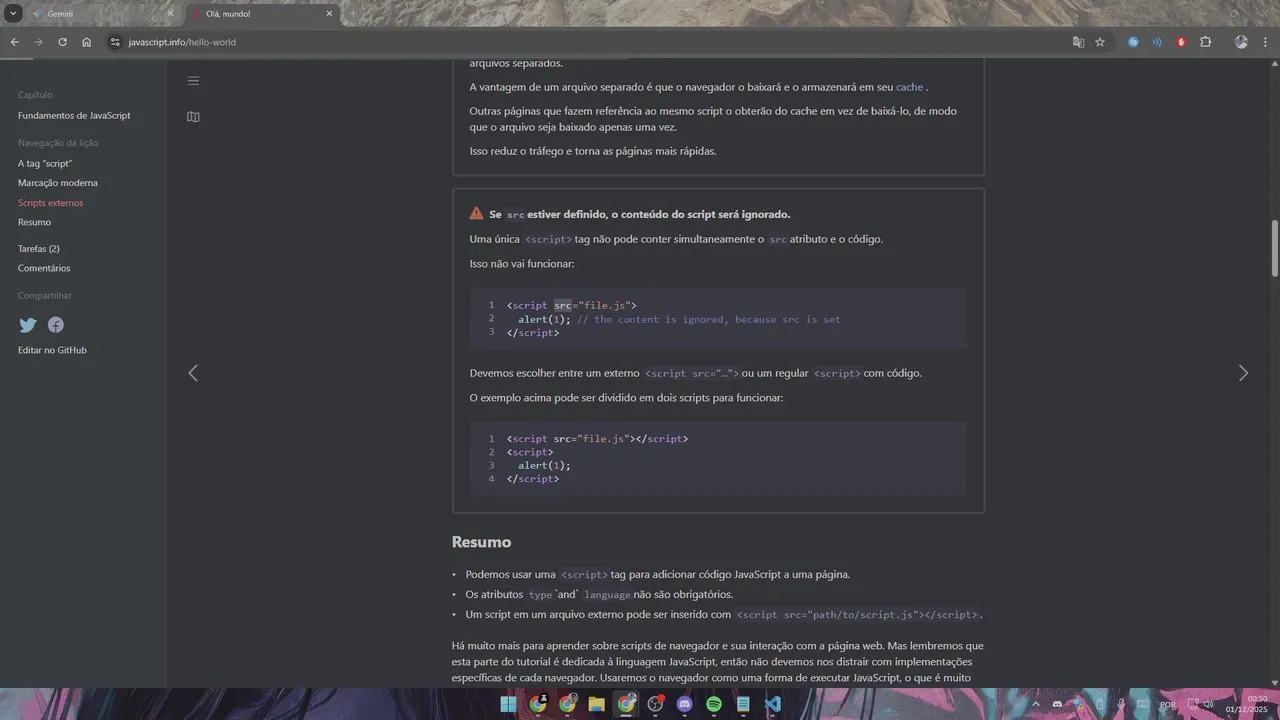This screenshot has width=1280, height=720.
Task: Open Spotify from taskbar
Action: tap(714, 704)
